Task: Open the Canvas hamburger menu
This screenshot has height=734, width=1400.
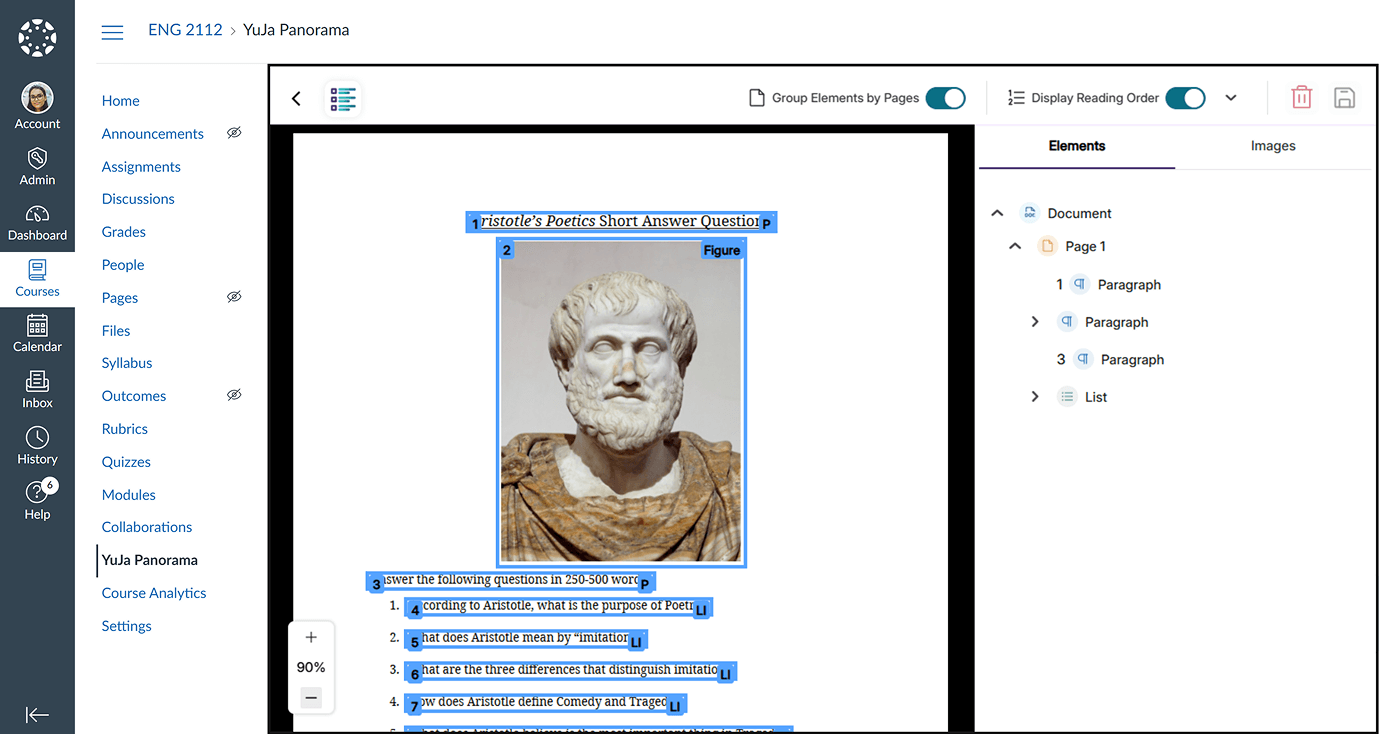Action: click(x=113, y=32)
